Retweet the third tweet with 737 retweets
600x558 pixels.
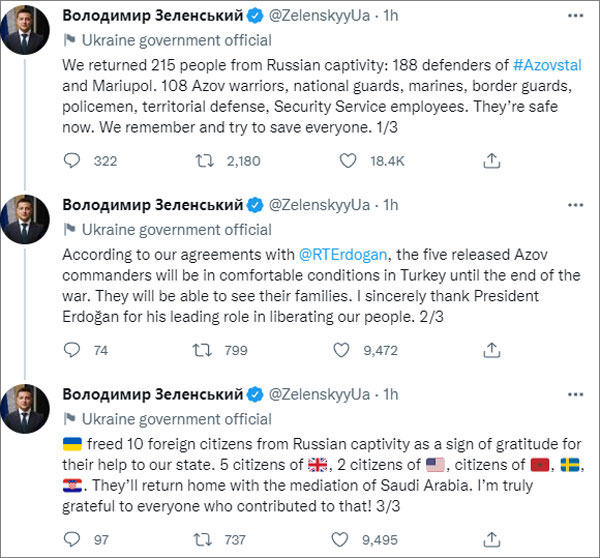[x=202, y=539]
